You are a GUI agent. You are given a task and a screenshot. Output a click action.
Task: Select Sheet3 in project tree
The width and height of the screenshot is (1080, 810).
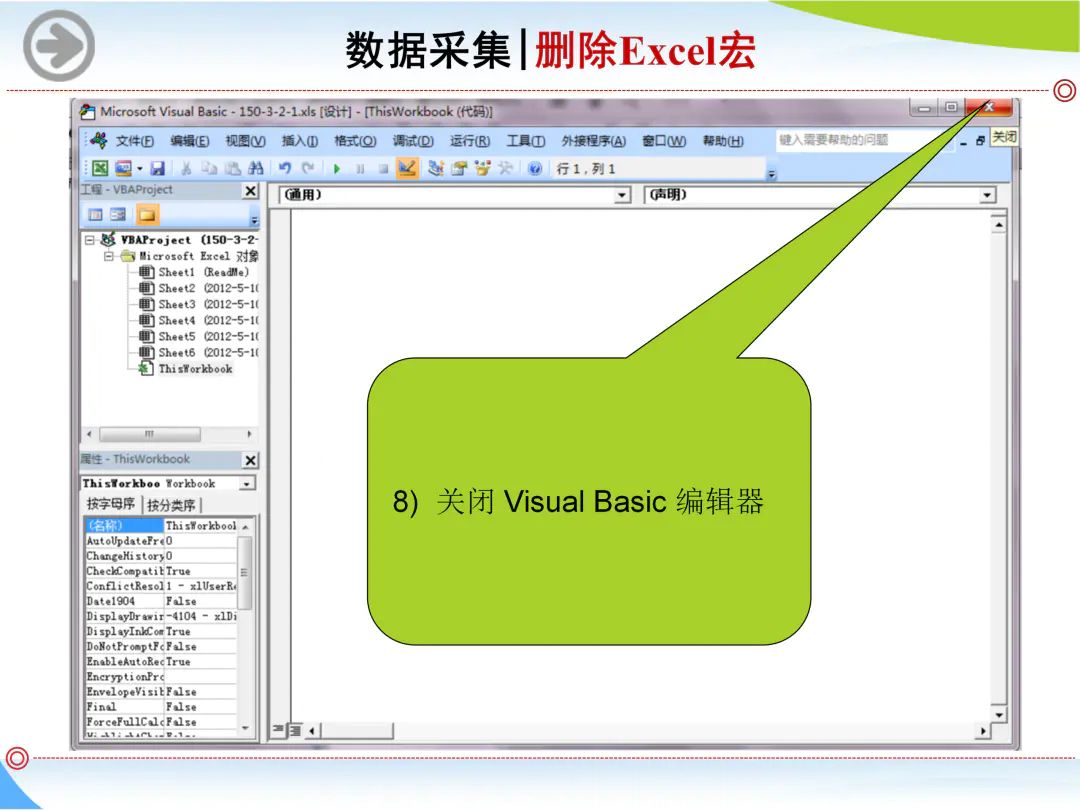pyautogui.click(x=198, y=304)
